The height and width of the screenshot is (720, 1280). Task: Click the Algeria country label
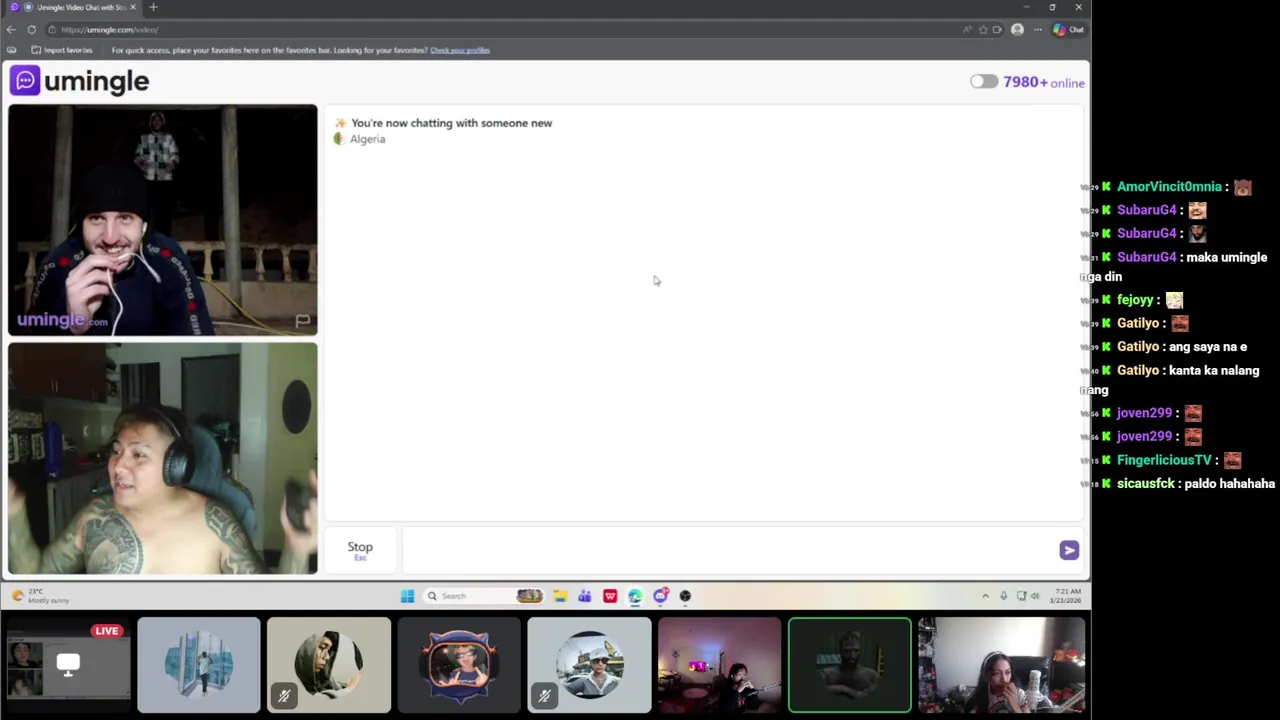pyautogui.click(x=367, y=139)
